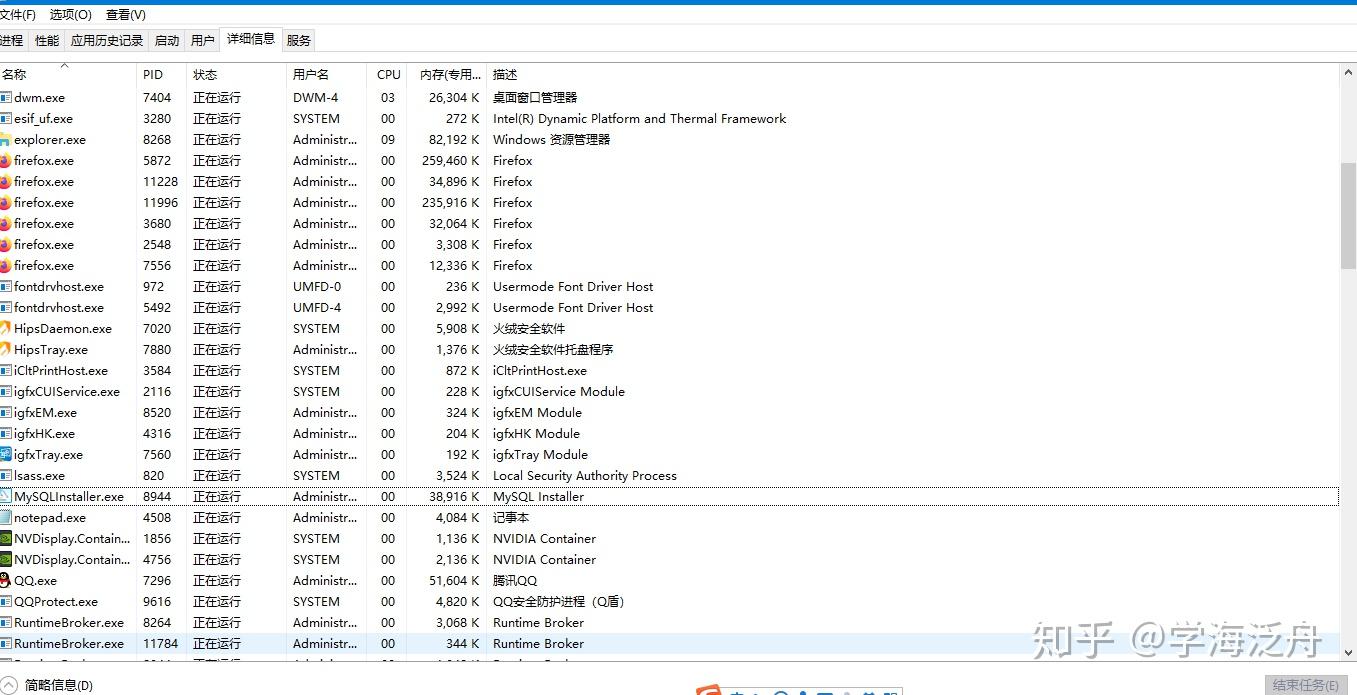This screenshot has height=695, width=1357.
Task: Click user name UMFD-0
Action: coord(317,286)
